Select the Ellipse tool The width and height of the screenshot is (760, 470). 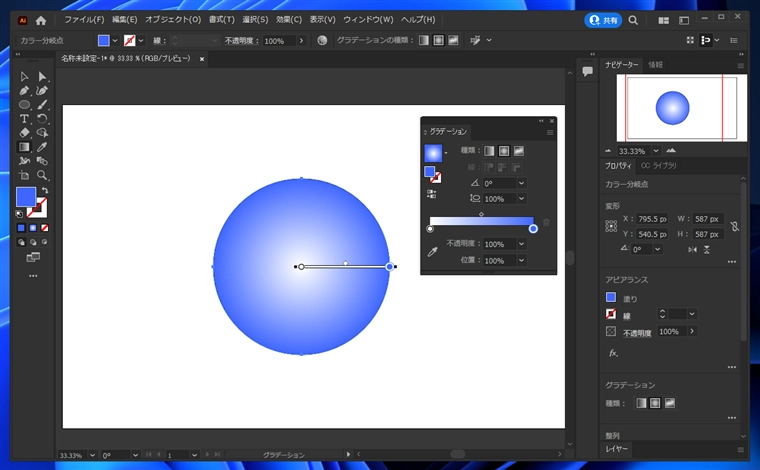pyautogui.click(x=24, y=105)
